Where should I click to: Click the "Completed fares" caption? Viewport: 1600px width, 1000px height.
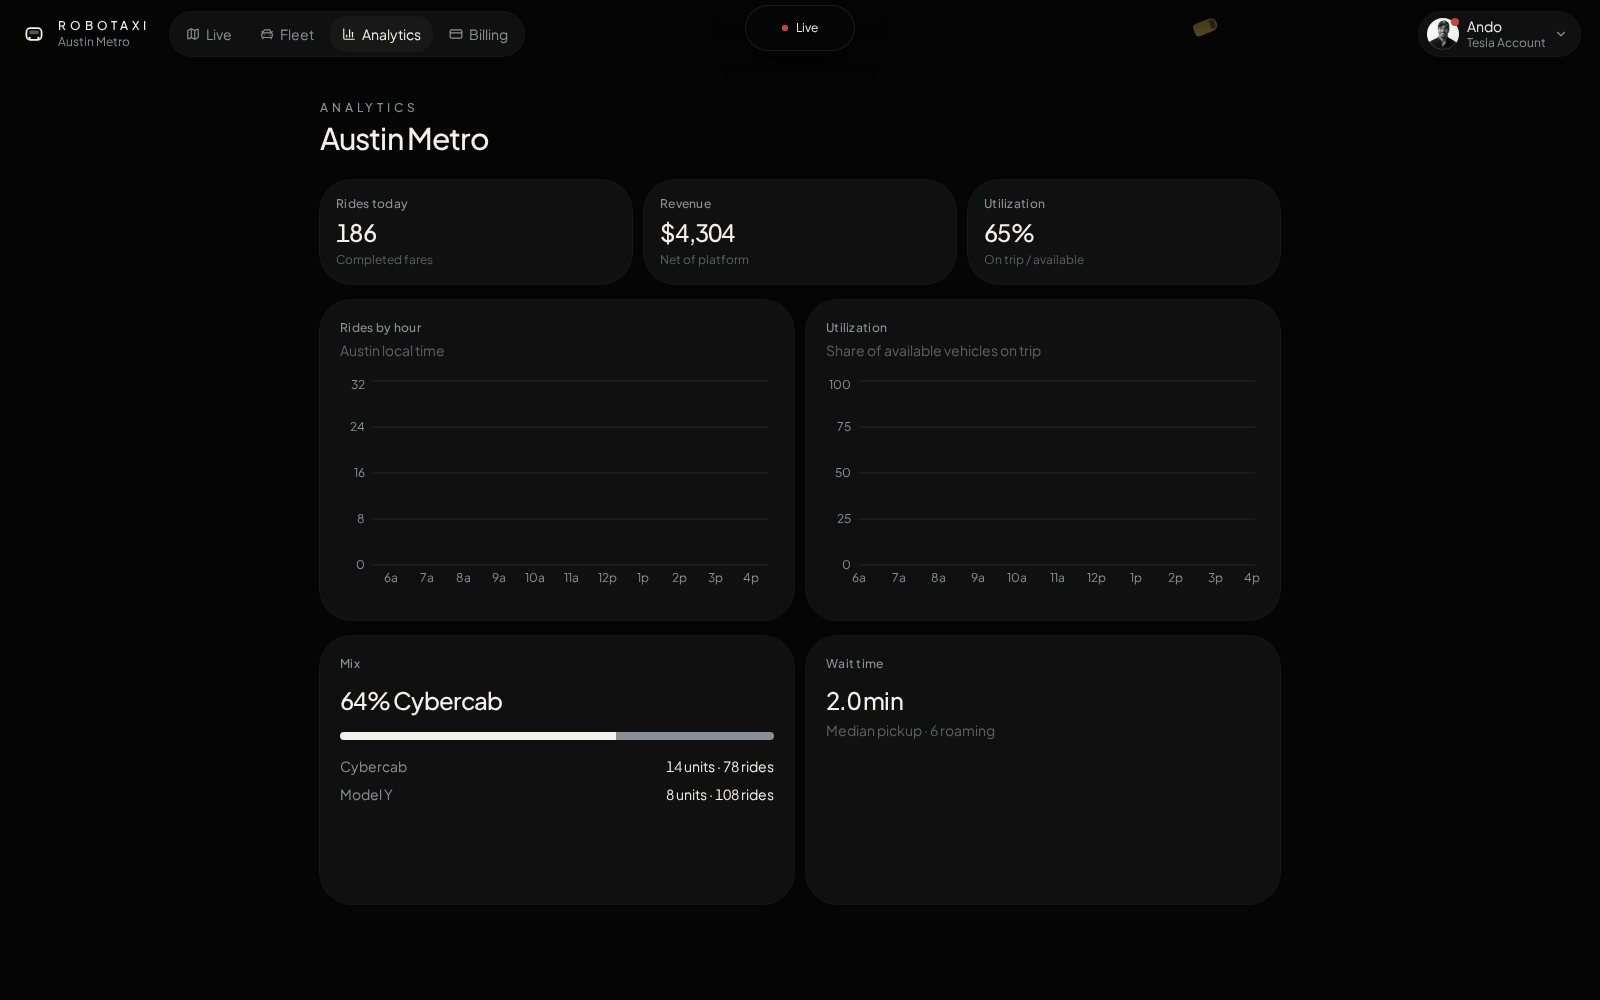pos(384,260)
